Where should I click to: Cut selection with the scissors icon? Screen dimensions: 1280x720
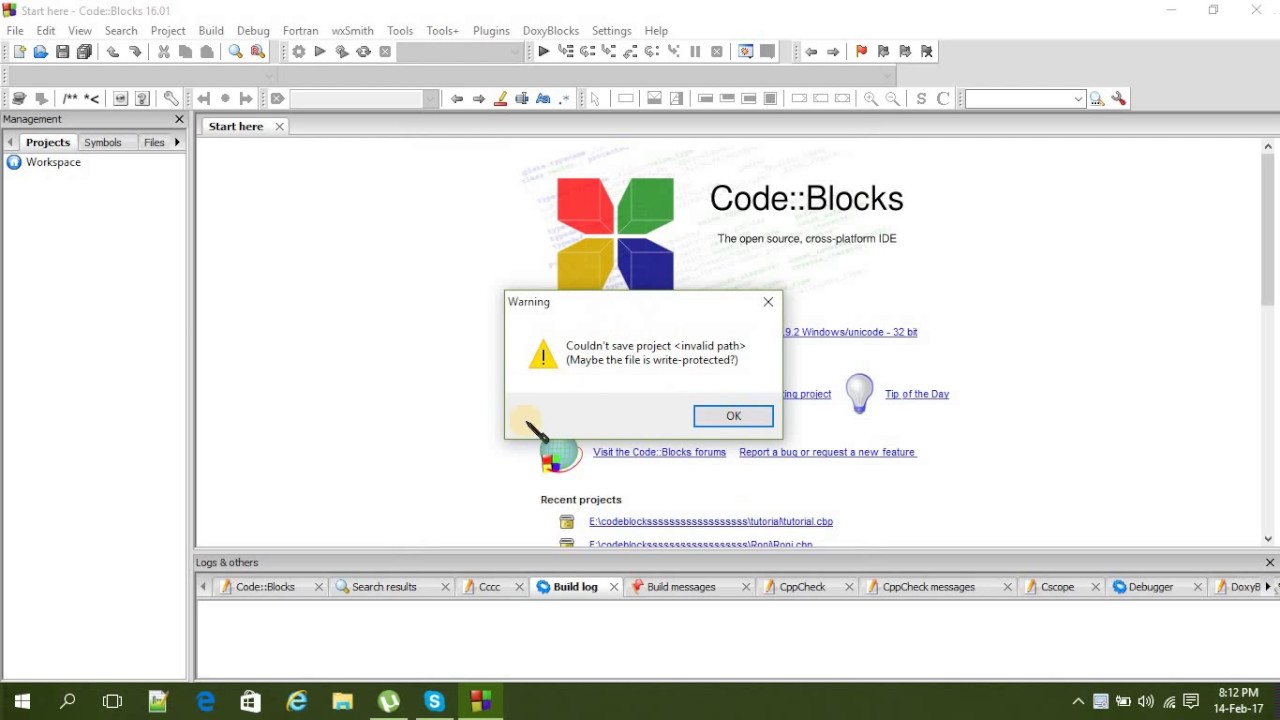[163, 52]
